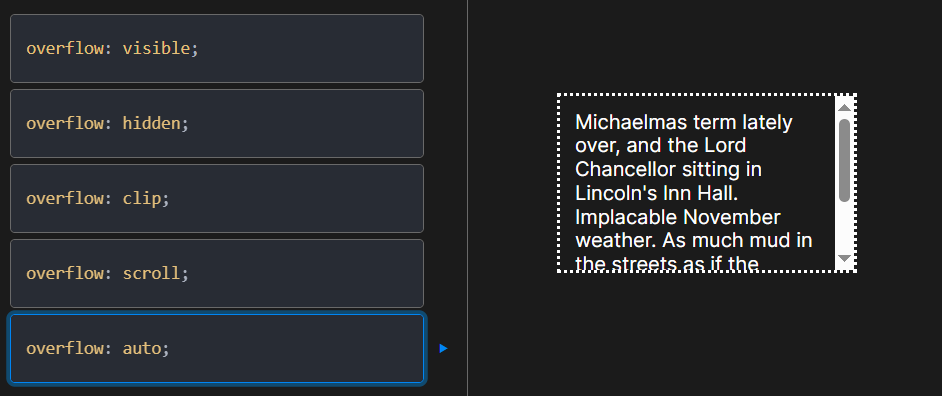
Task: Click the vertical divider between panels
Action: (x=467, y=198)
